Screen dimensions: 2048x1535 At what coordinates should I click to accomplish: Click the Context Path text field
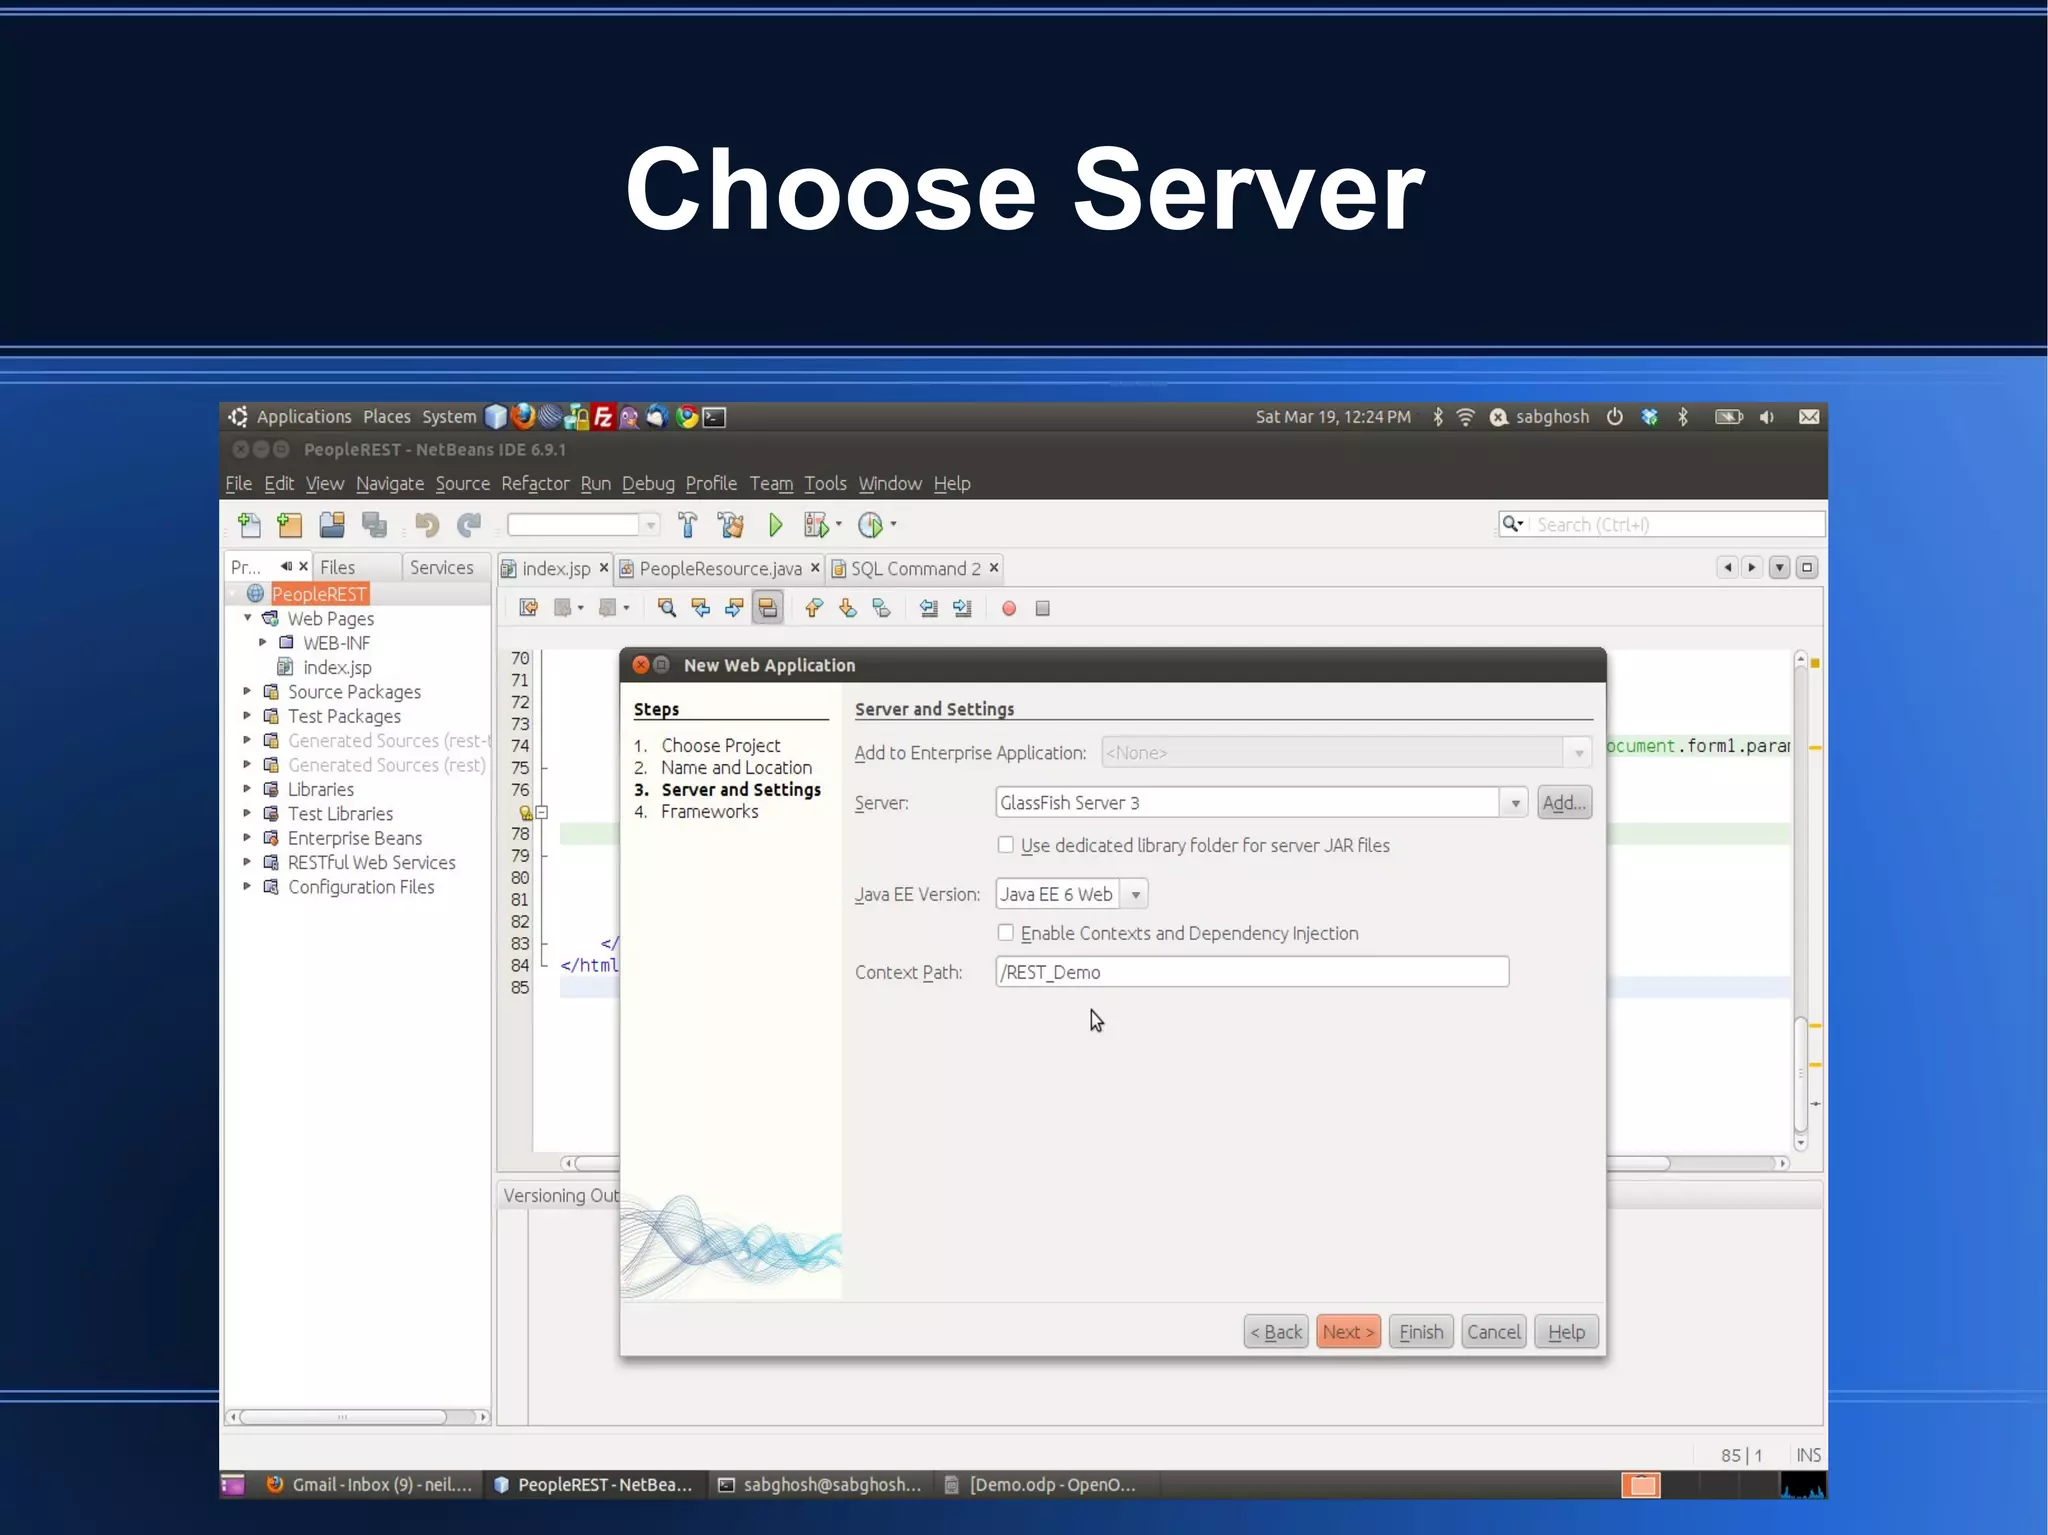pyautogui.click(x=1252, y=971)
